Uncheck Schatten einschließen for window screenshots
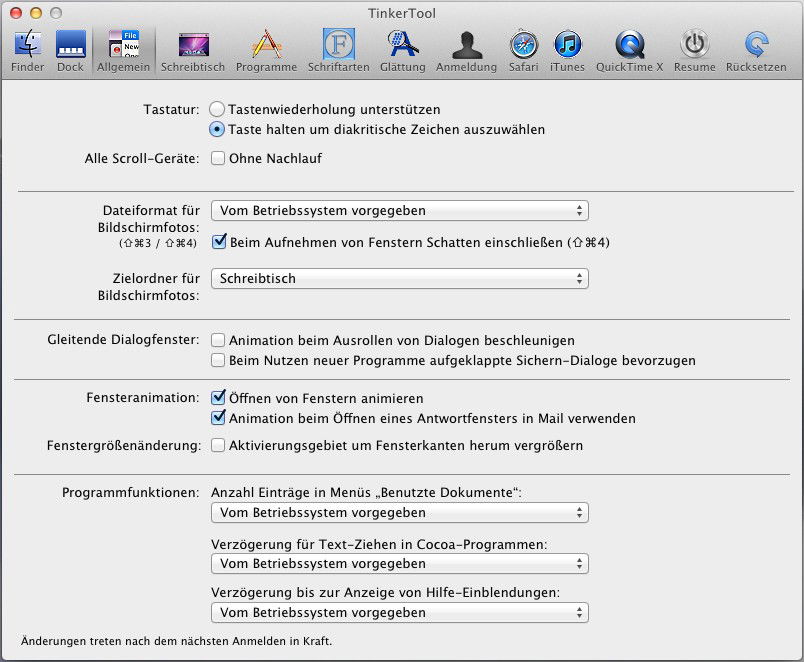804x662 pixels. tap(219, 242)
